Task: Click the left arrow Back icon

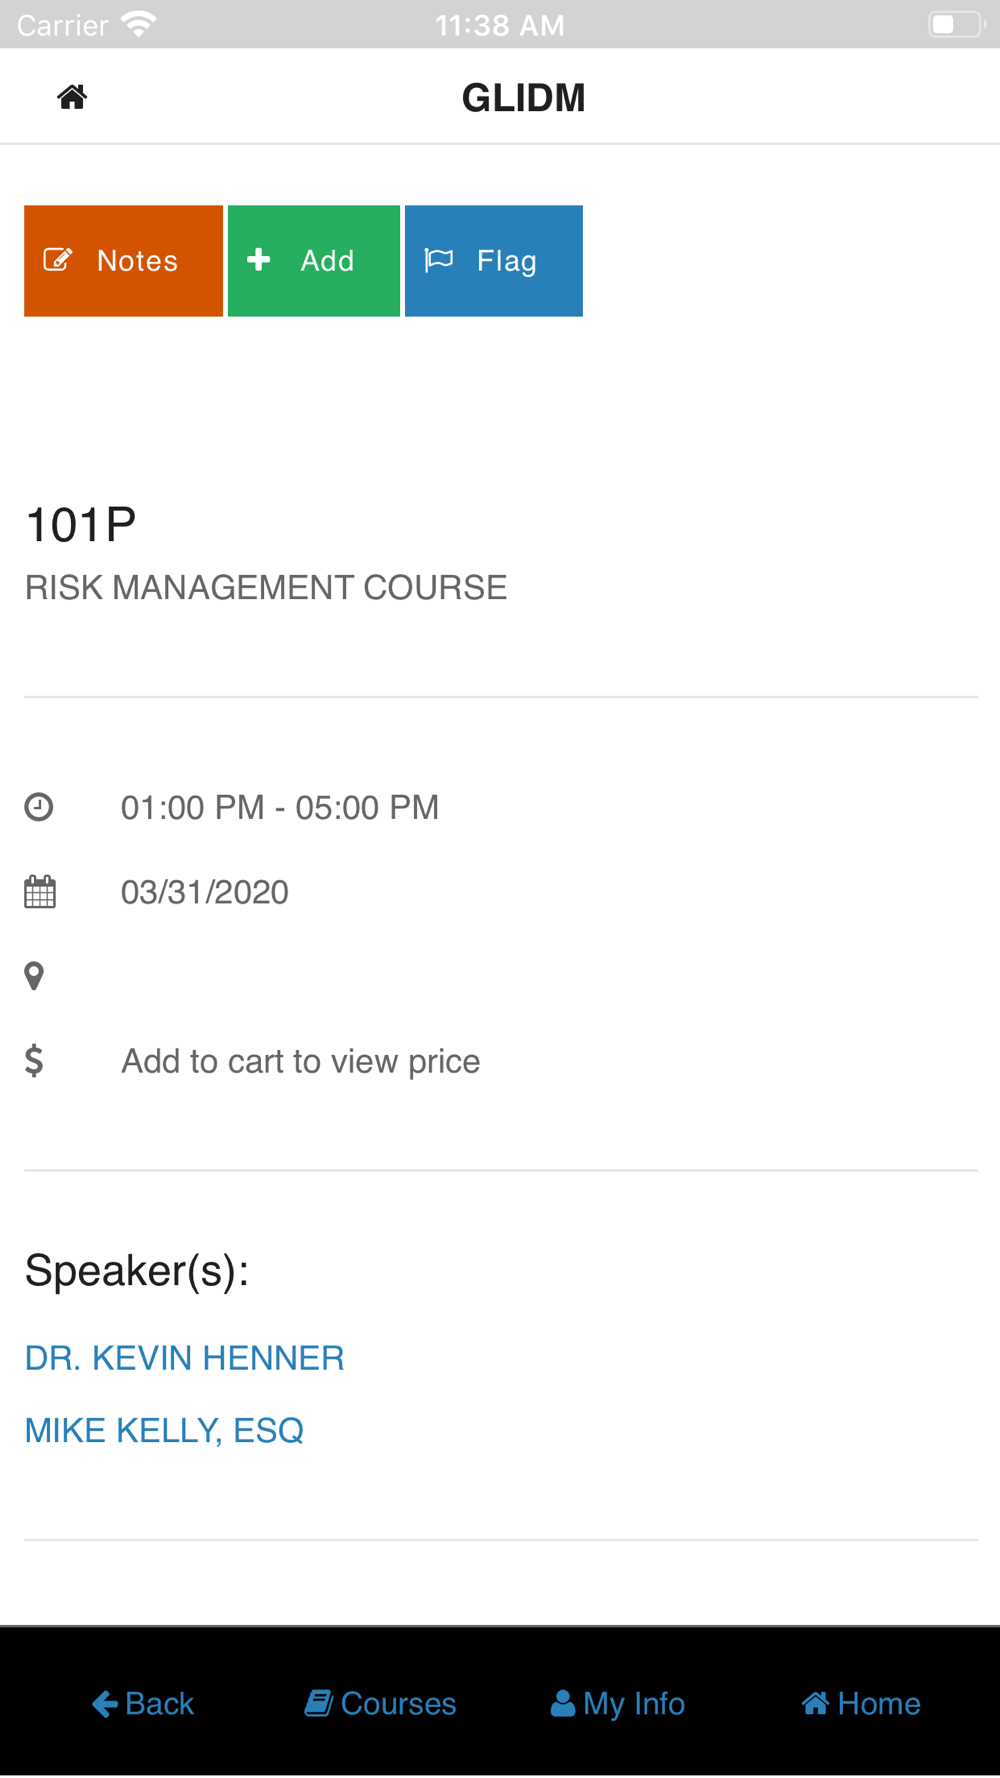Action: (105, 1703)
